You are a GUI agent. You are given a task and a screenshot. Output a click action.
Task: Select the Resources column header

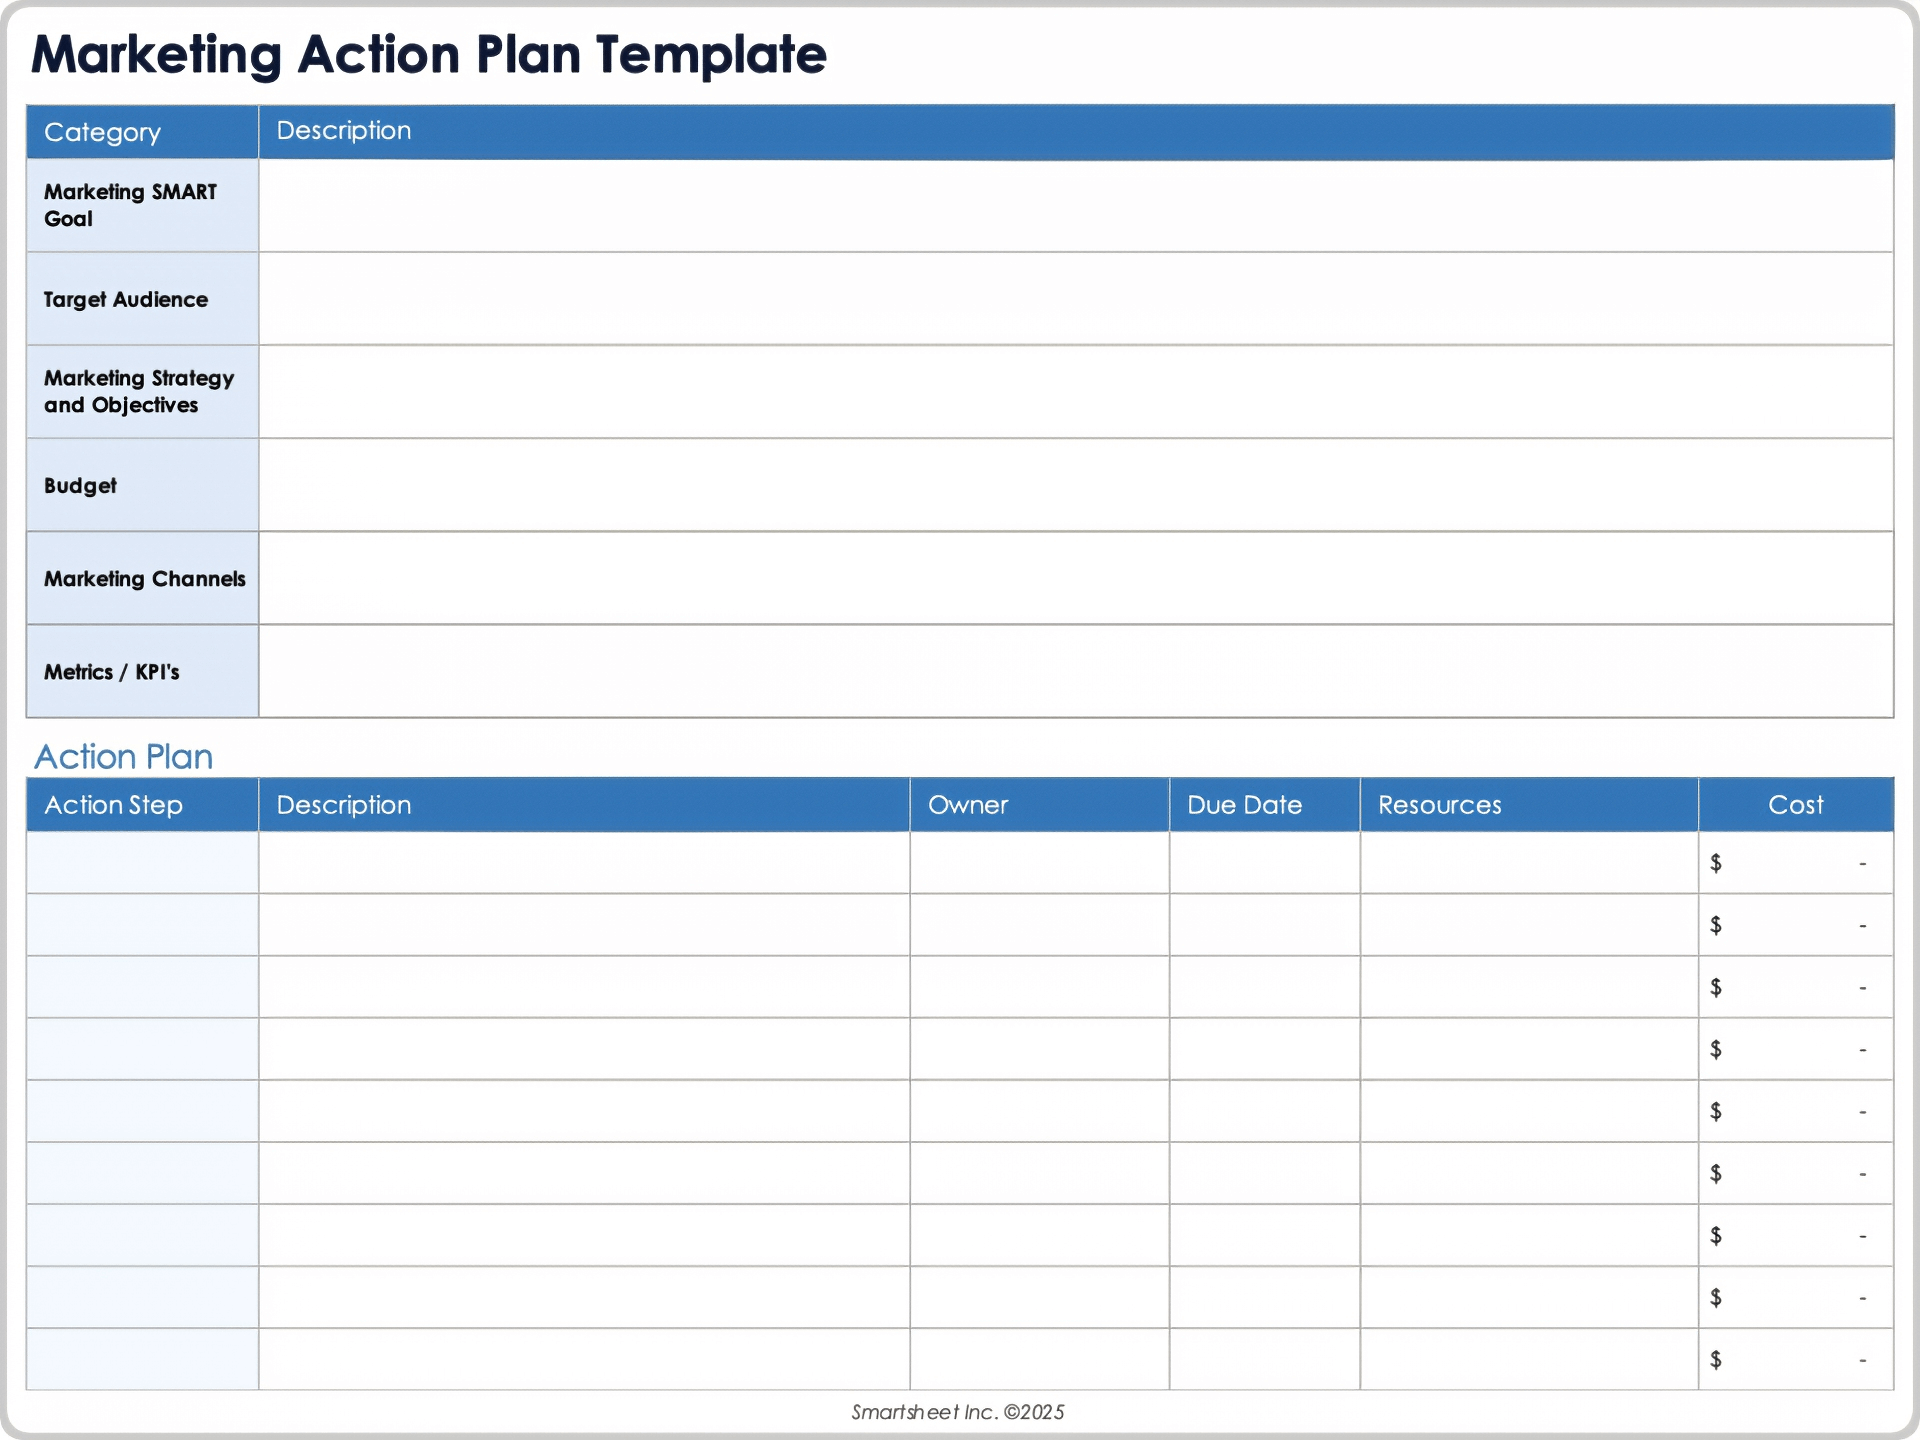pyautogui.click(x=1439, y=805)
